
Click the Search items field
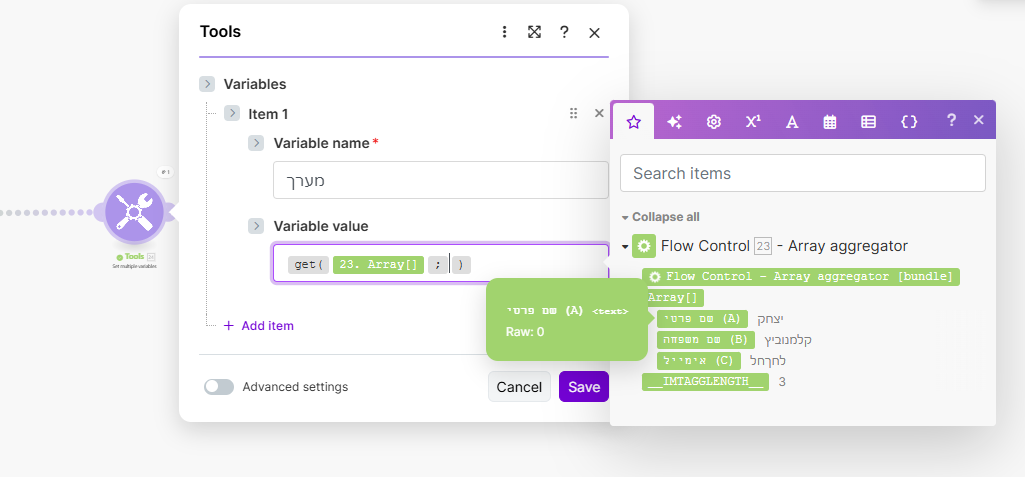[802, 173]
